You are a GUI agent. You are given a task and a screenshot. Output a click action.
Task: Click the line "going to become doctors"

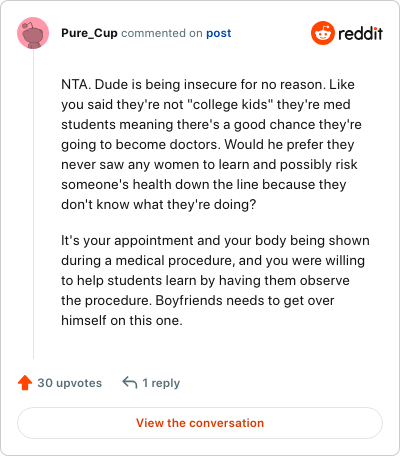(x=141, y=145)
